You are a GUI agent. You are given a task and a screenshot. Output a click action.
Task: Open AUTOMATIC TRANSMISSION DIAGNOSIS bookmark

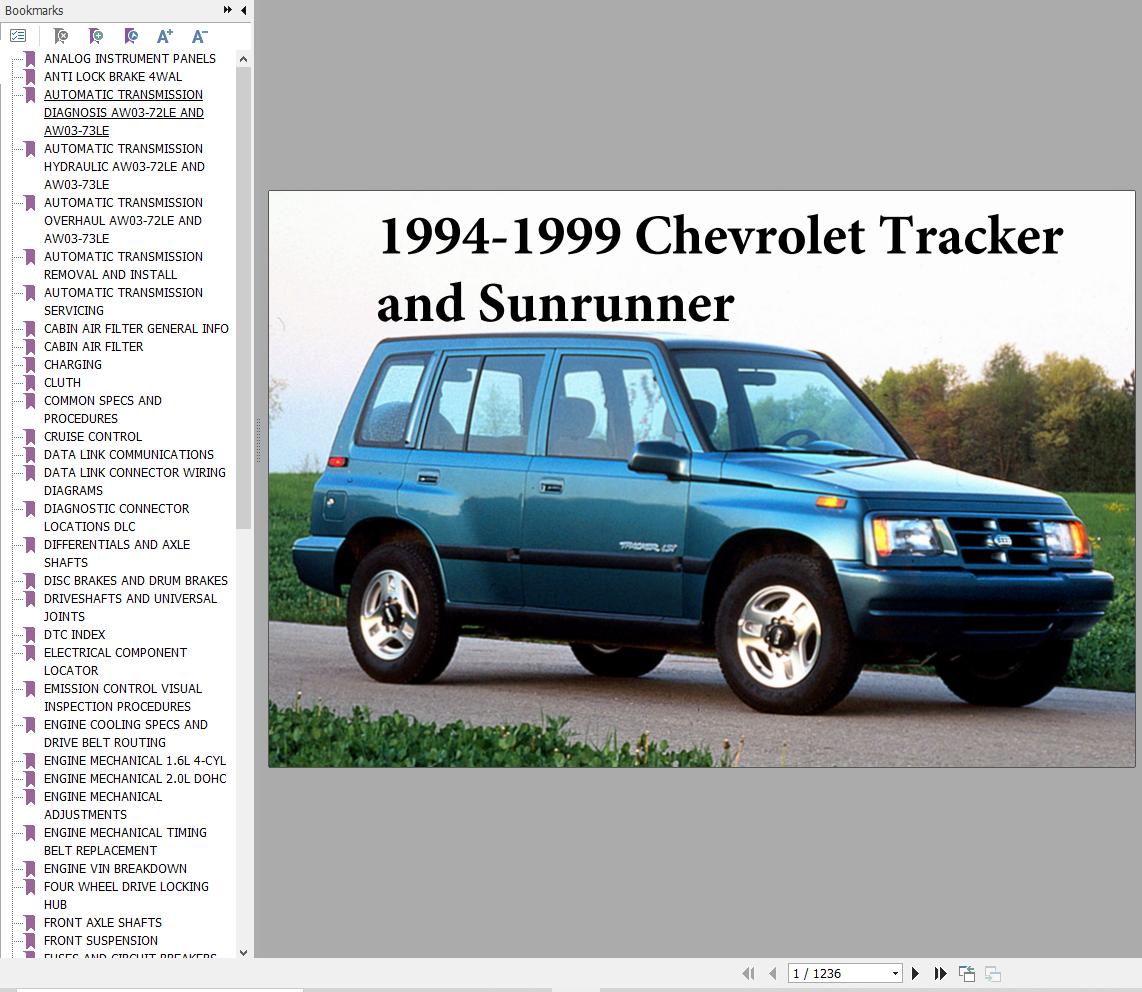coord(124,112)
